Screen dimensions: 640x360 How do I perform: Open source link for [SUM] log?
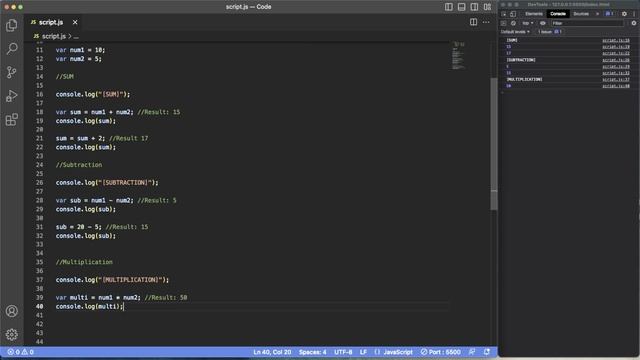[x=616, y=40]
